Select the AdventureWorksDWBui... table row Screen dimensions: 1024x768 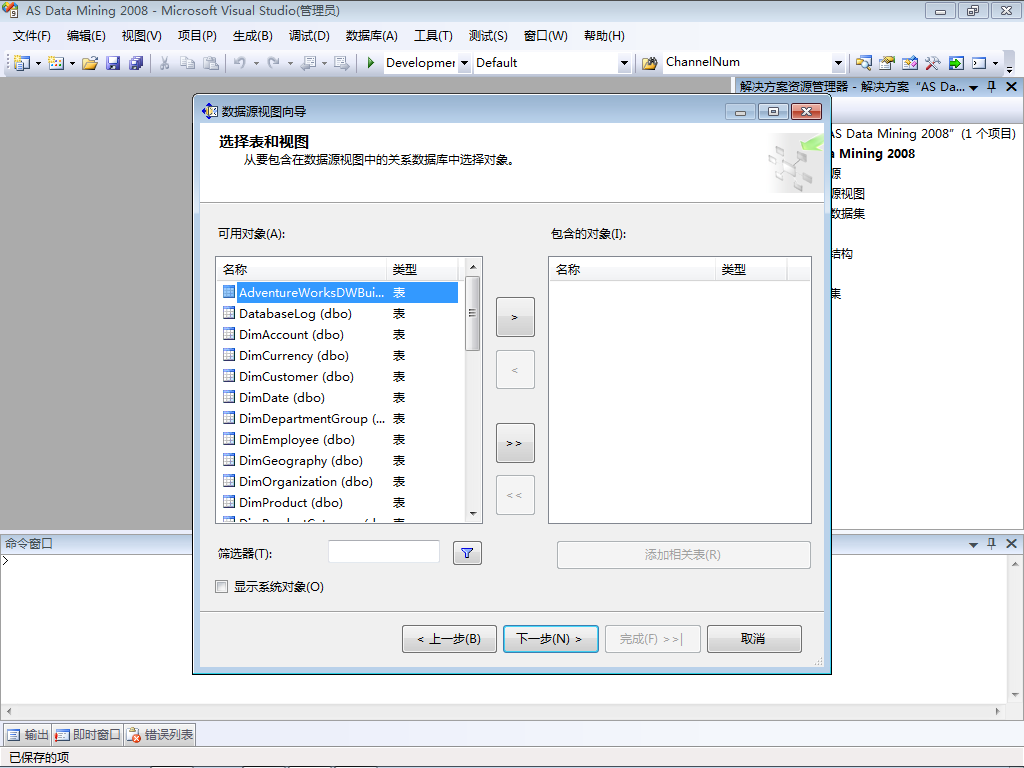[340, 293]
